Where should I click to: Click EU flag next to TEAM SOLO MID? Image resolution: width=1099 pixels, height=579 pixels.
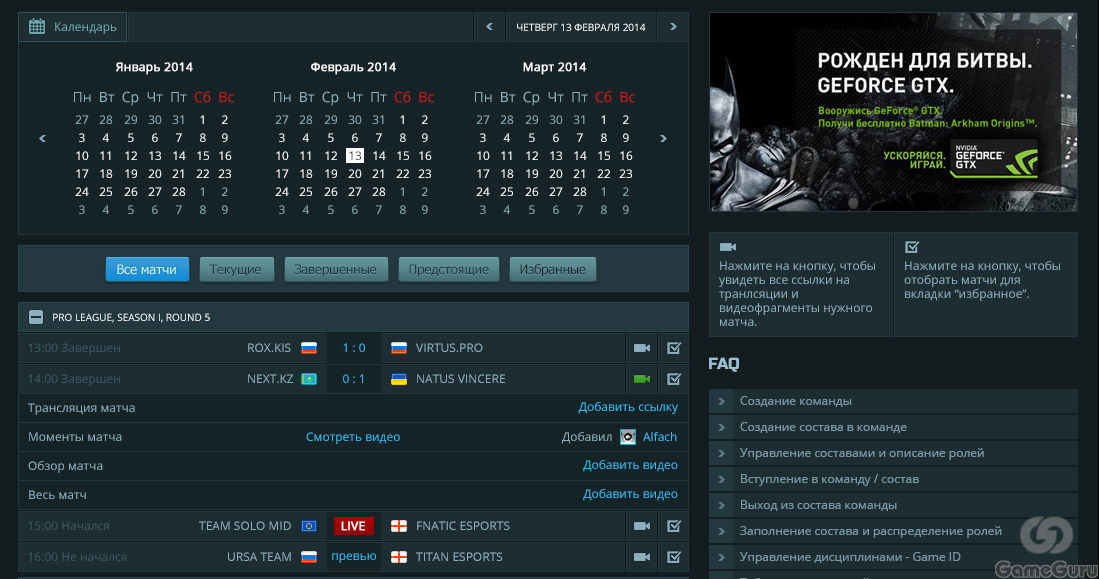pyautogui.click(x=308, y=526)
